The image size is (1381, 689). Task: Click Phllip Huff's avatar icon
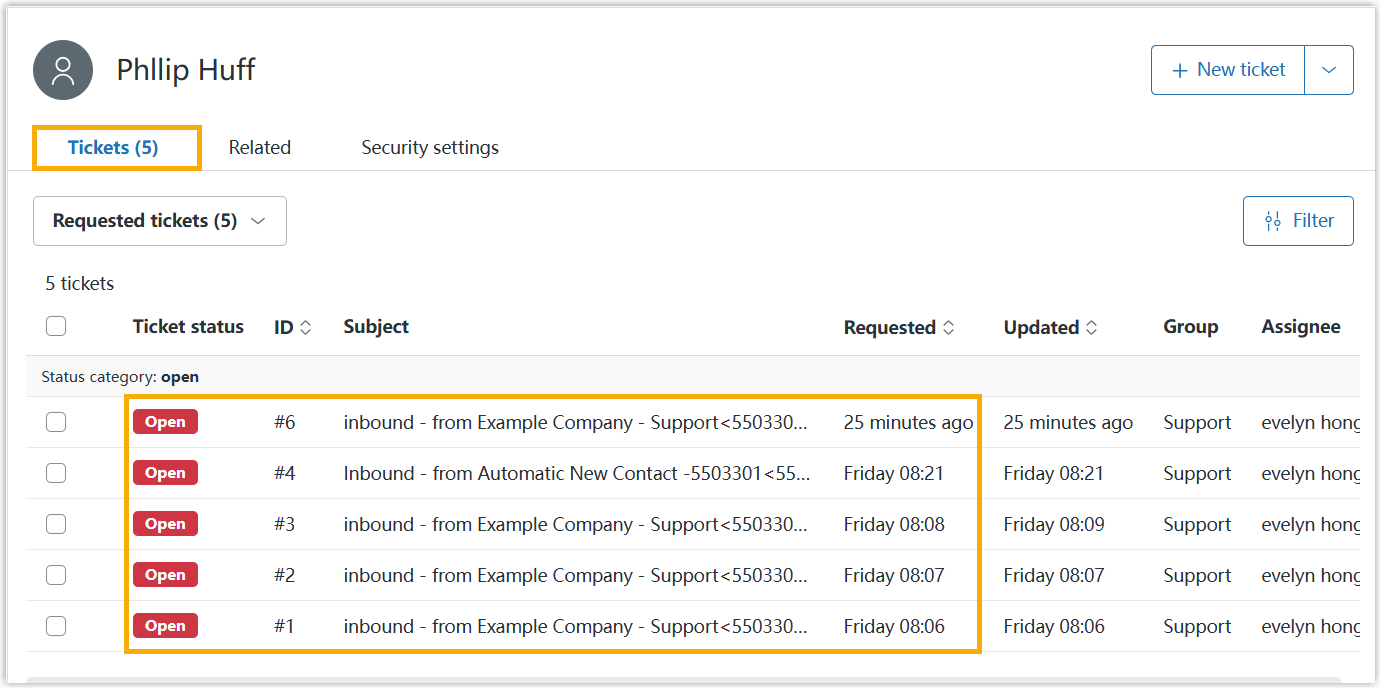[63, 70]
